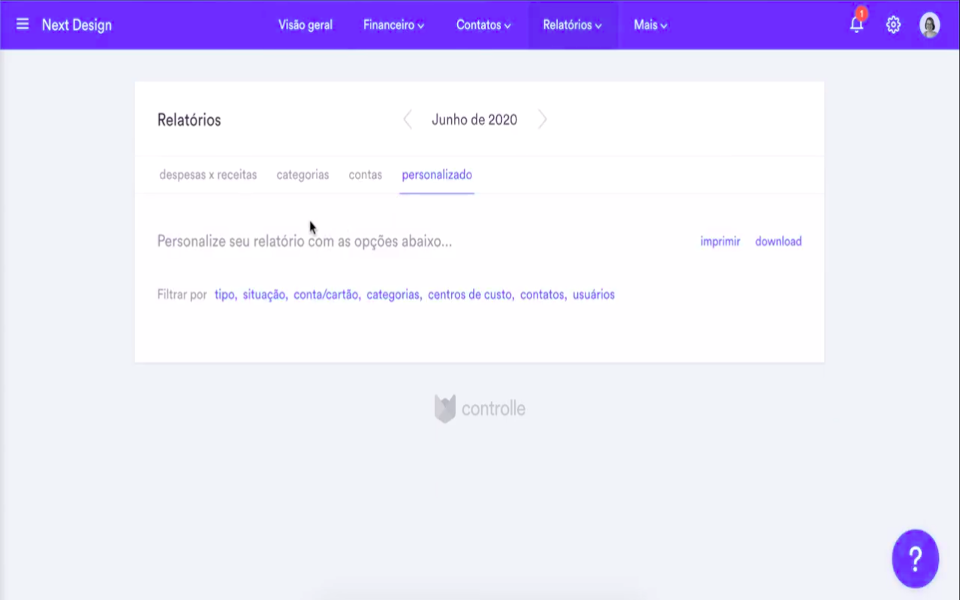Filter by contatos
Screen dimensions: 960x600
coord(542,294)
